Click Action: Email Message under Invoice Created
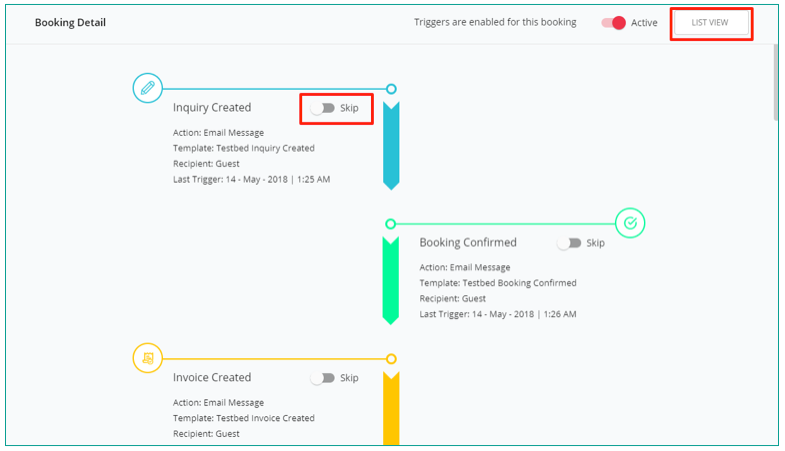 [218, 402]
